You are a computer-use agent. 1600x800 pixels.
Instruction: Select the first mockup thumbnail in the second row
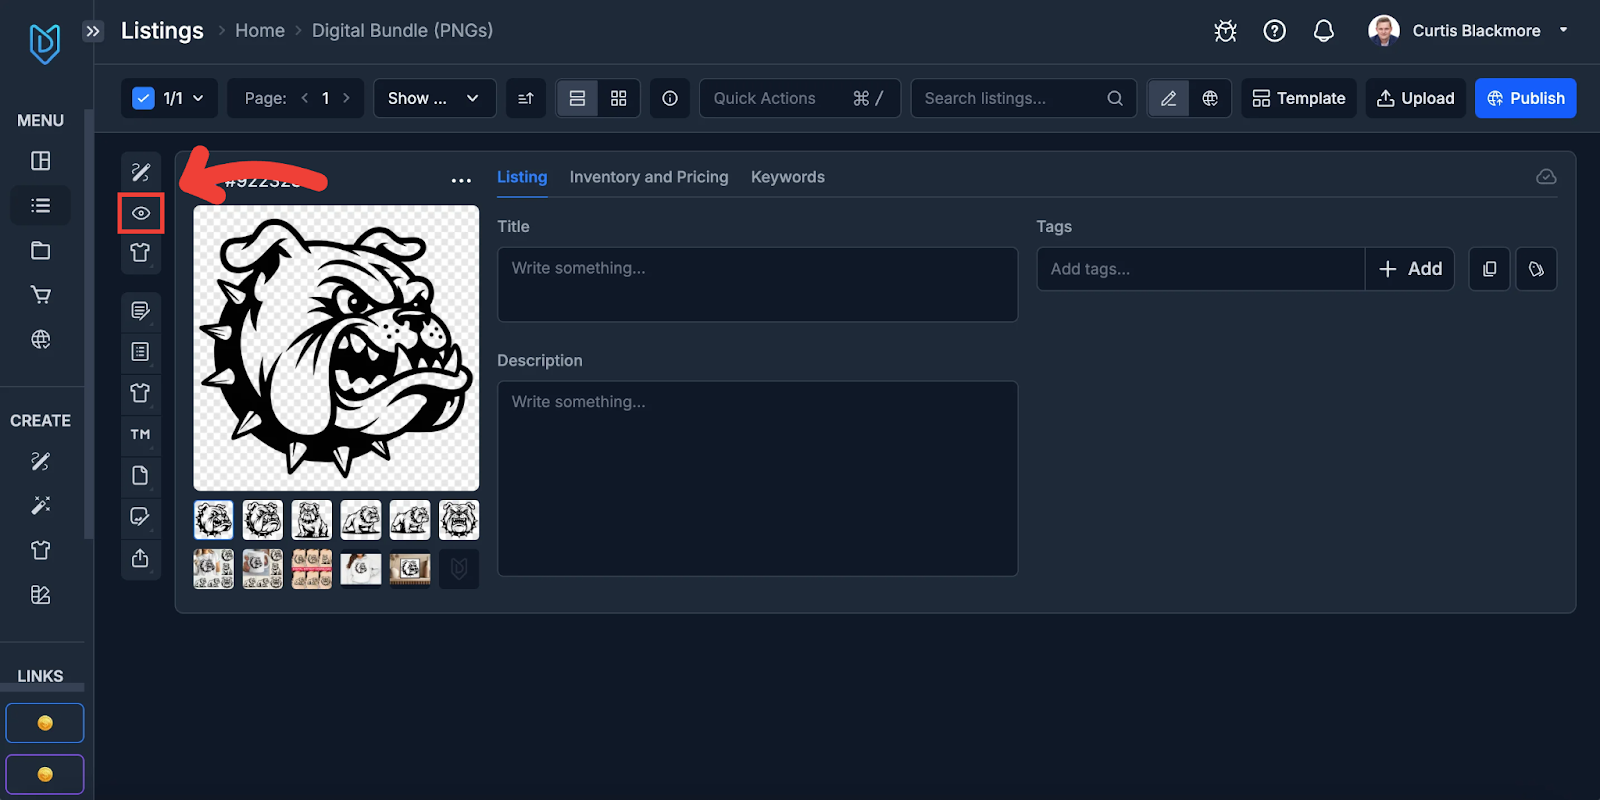point(213,569)
